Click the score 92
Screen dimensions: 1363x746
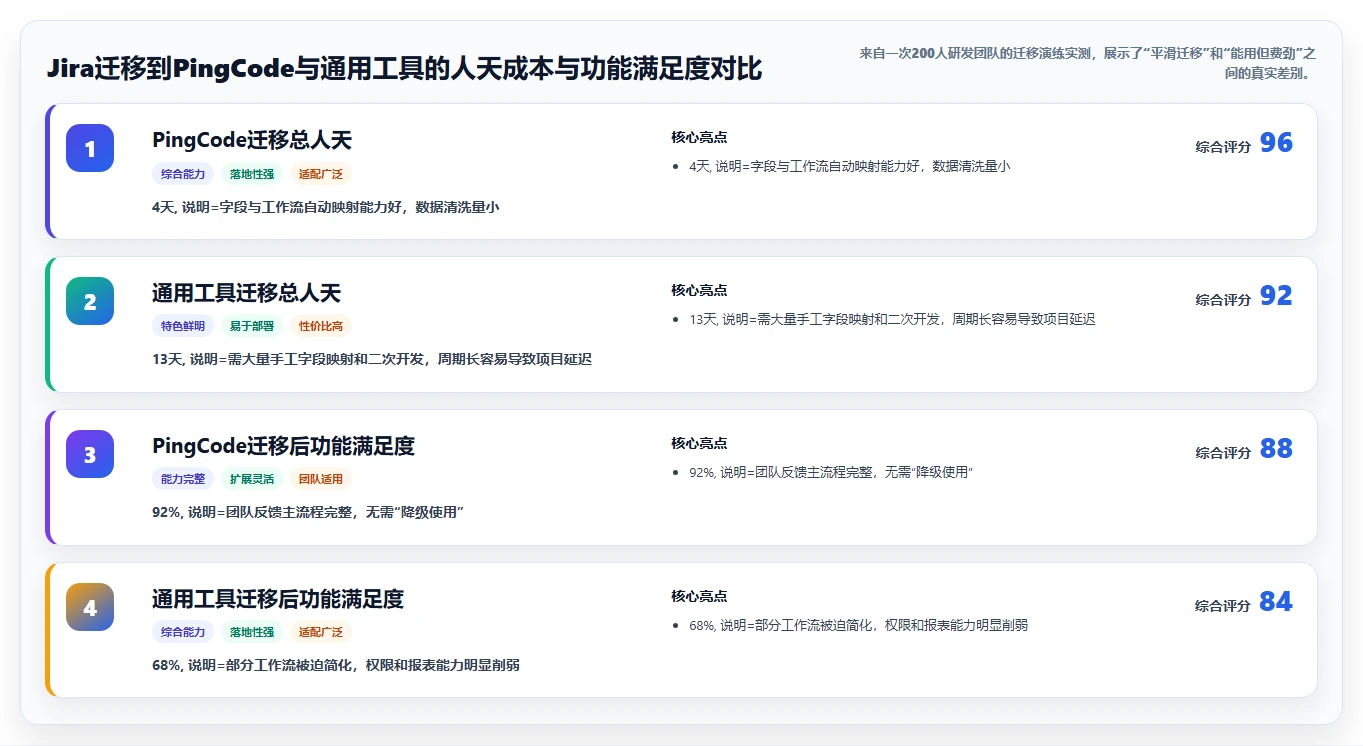click(1276, 296)
